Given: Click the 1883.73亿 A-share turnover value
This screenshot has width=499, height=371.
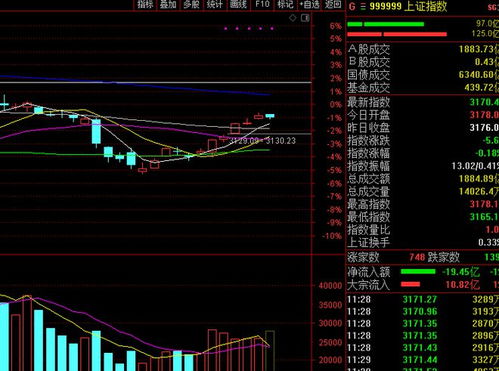Looking at the screenshot, I should pyautogui.click(x=479, y=49).
